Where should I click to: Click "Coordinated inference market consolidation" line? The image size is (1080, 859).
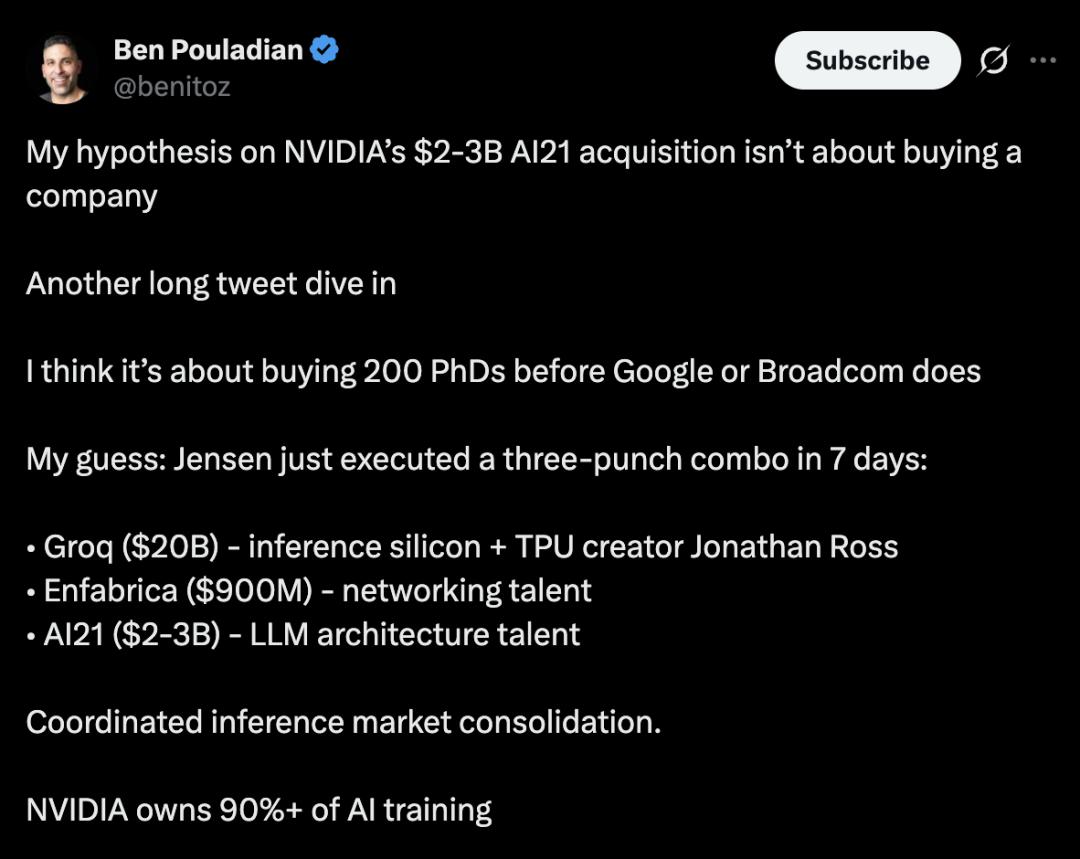pos(343,722)
